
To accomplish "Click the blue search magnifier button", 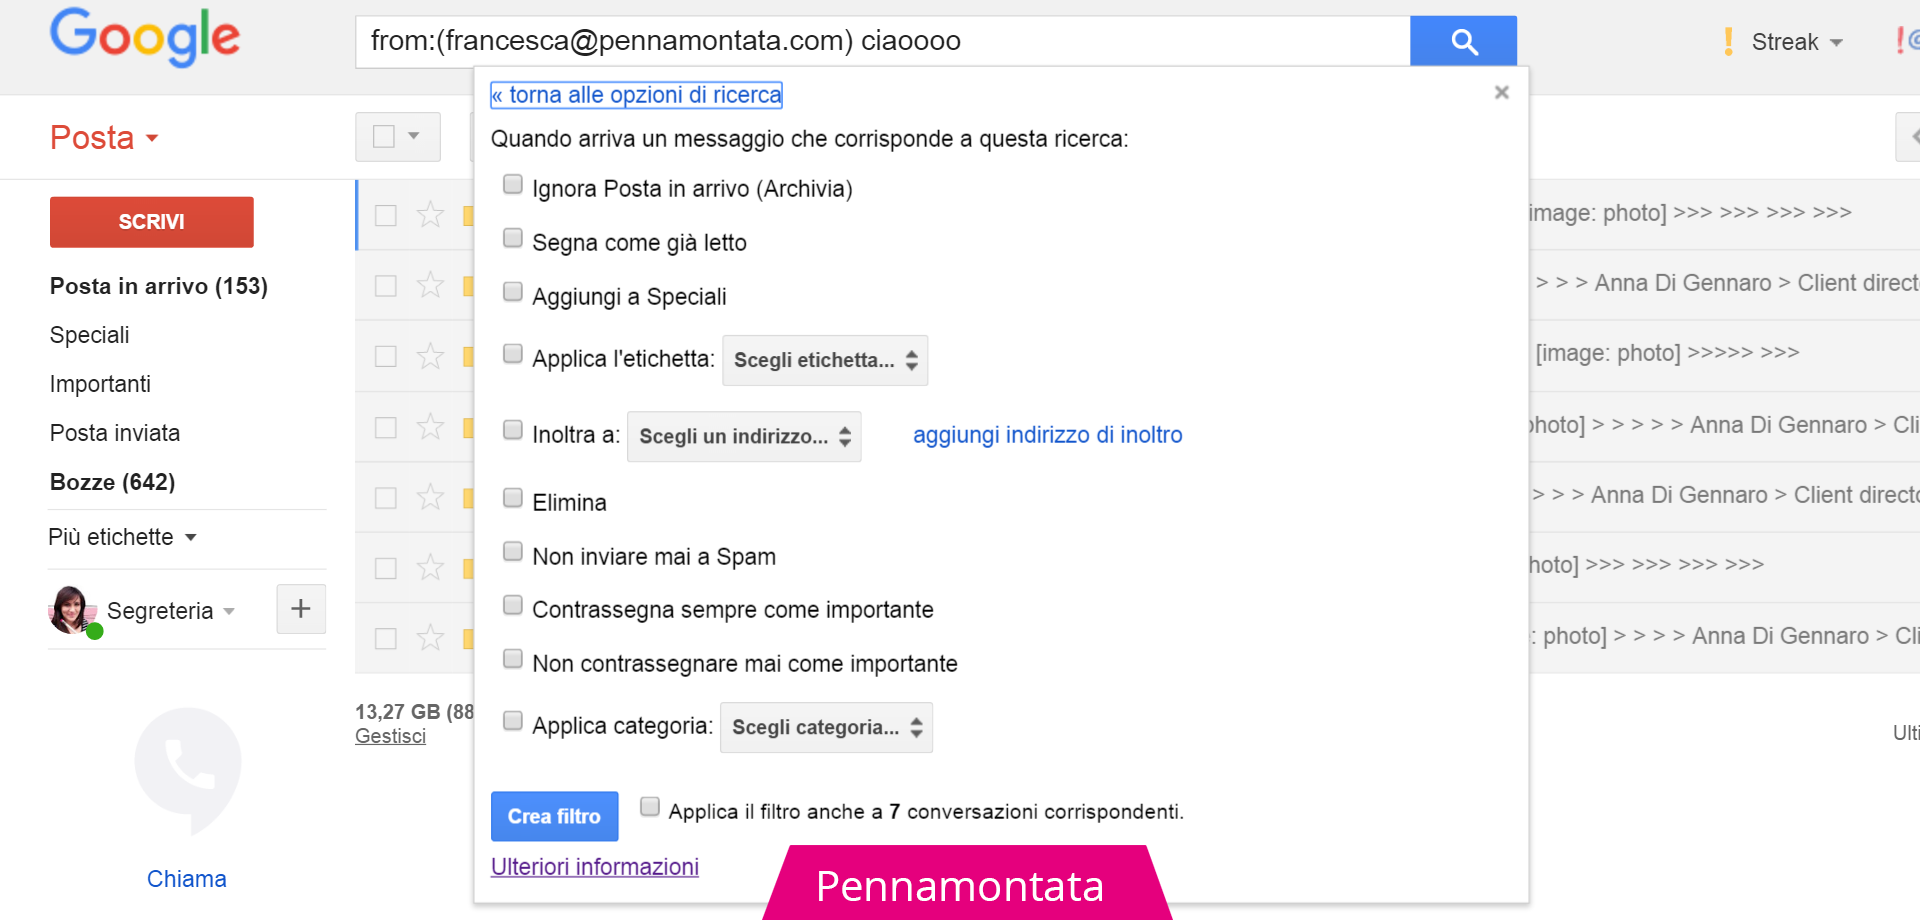I will pyautogui.click(x=1463, y=41).
